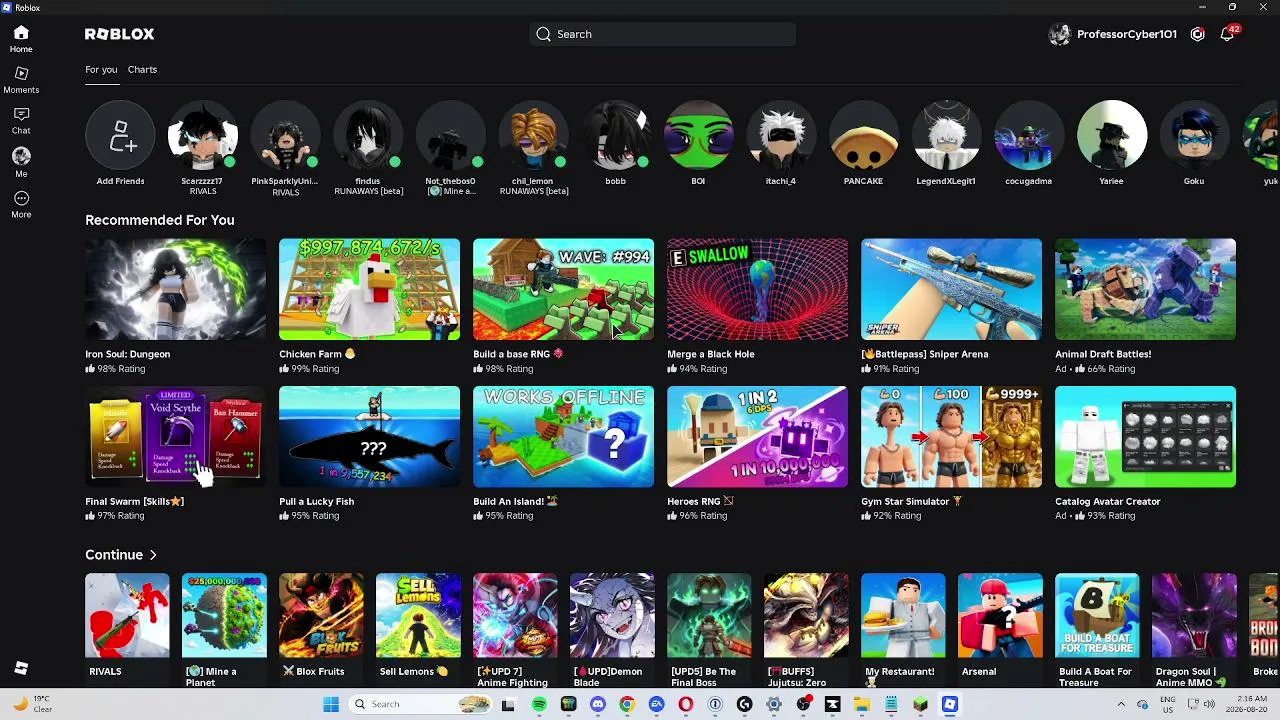Continue playing Arsenal
This screenshot has width=1280, height=720.
pyautogui.click(x=1000, y=615)
